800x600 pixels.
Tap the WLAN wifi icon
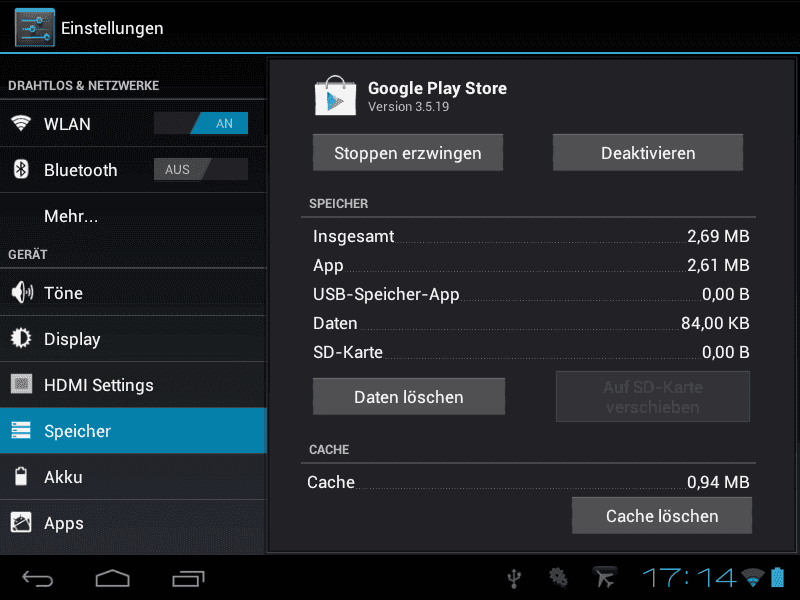[x=21, y=123]
